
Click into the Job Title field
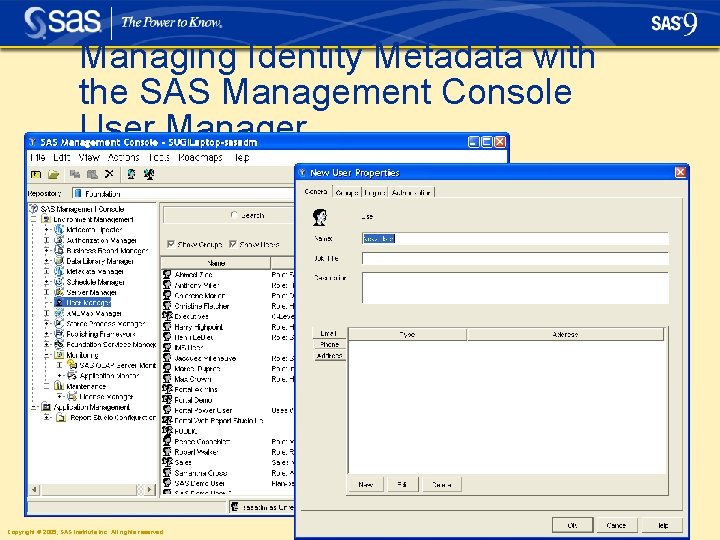coord(515,258)
